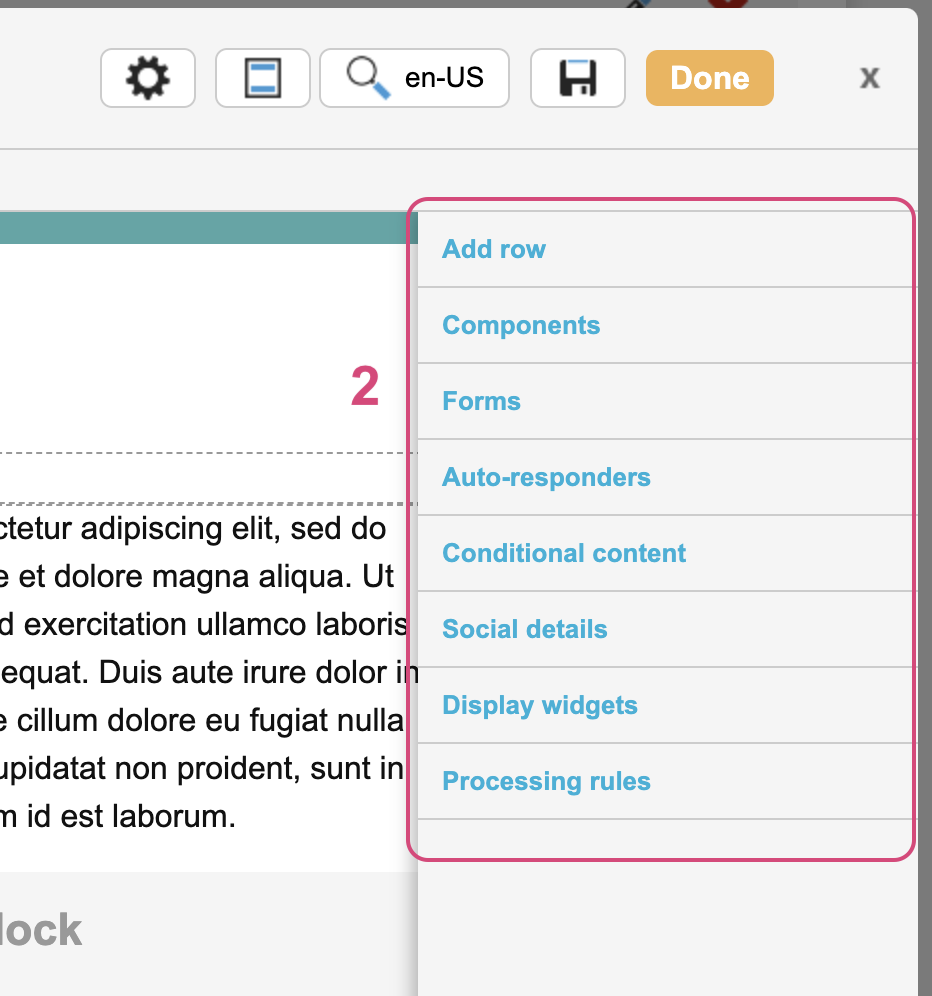932x996 pixels.
Task: Open Social details section
Action: pos(525,629)
